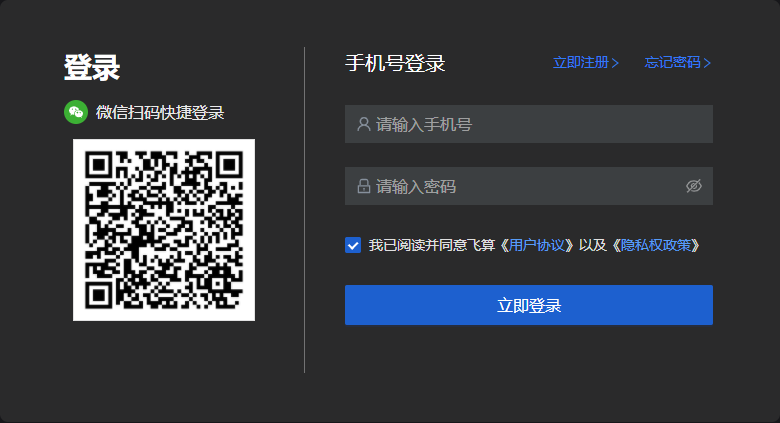Focus the 请输入手机号 phone number field
This screenshot has height=423, width=780.
(x=529, y=124)
